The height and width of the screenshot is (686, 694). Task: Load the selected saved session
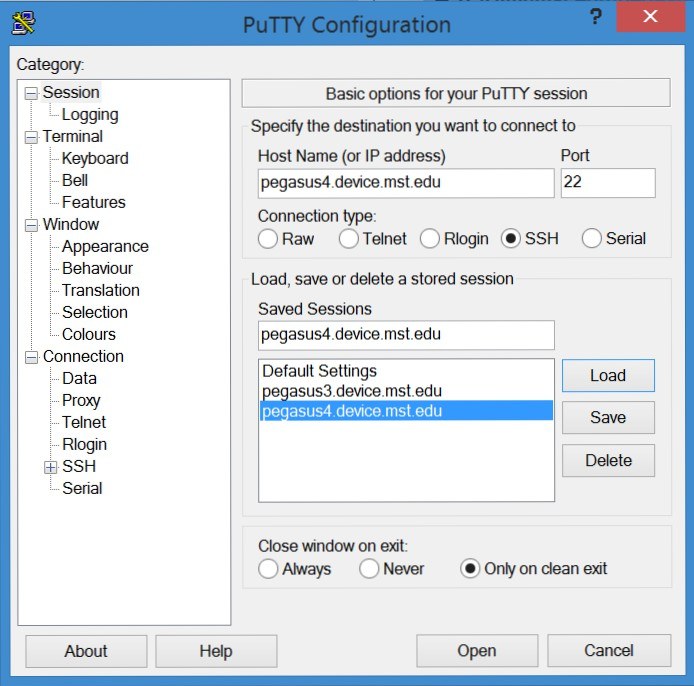pyautogui.click(x=607, y=376)
